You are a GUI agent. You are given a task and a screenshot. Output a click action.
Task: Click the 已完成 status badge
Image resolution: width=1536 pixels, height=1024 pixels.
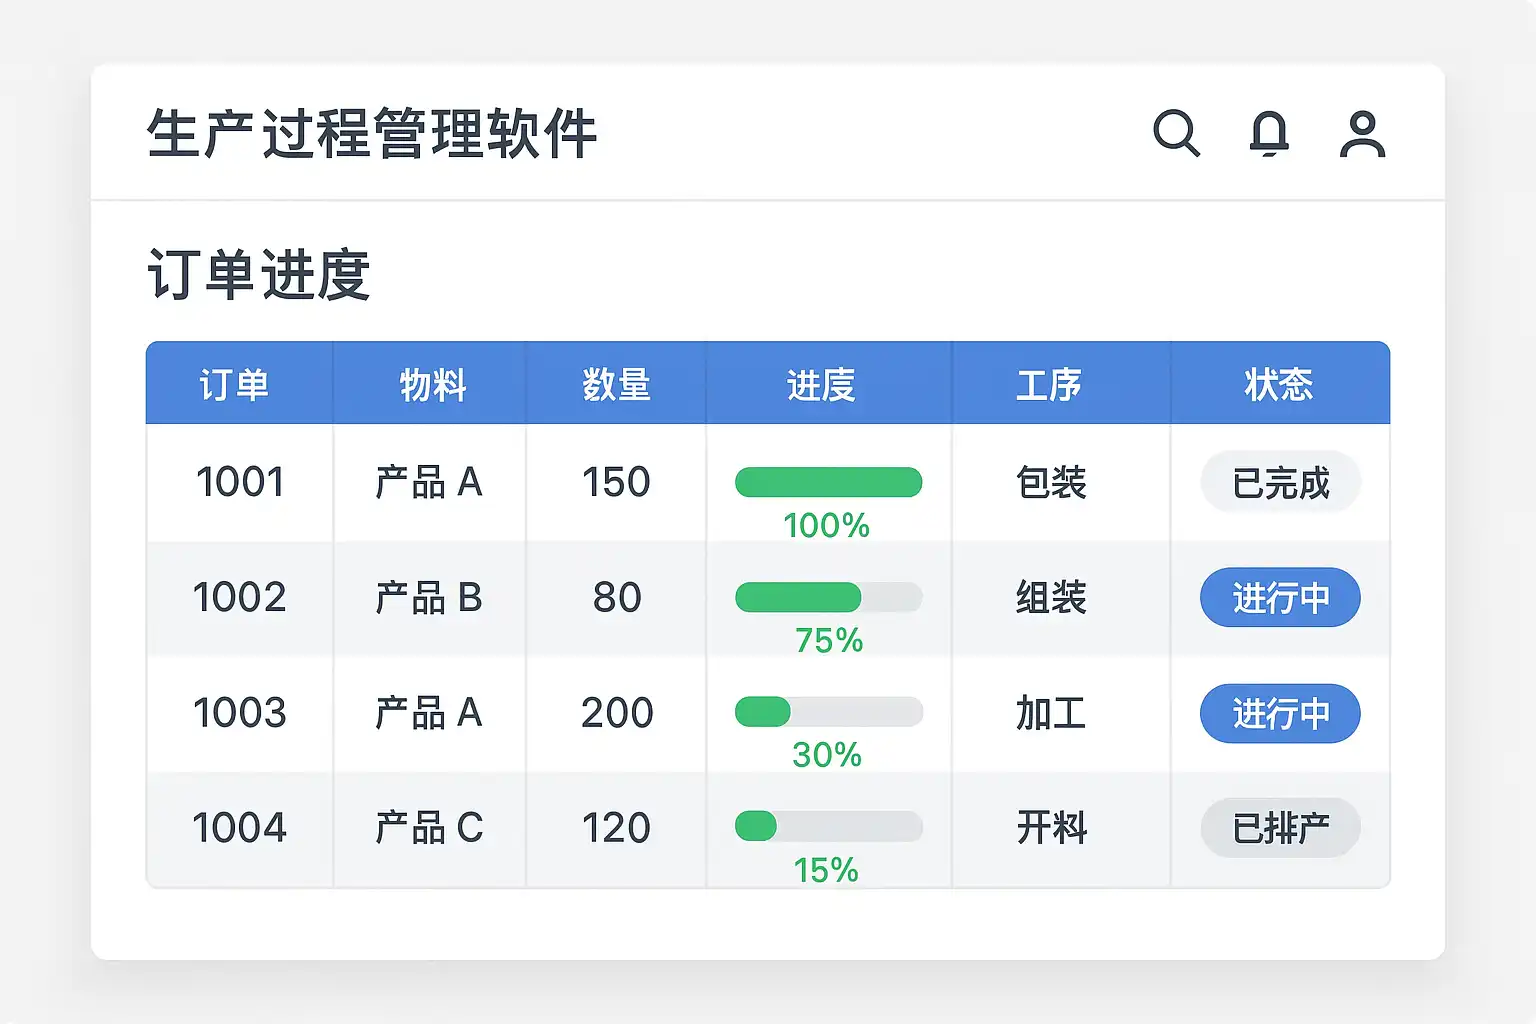click(1280, 483)
